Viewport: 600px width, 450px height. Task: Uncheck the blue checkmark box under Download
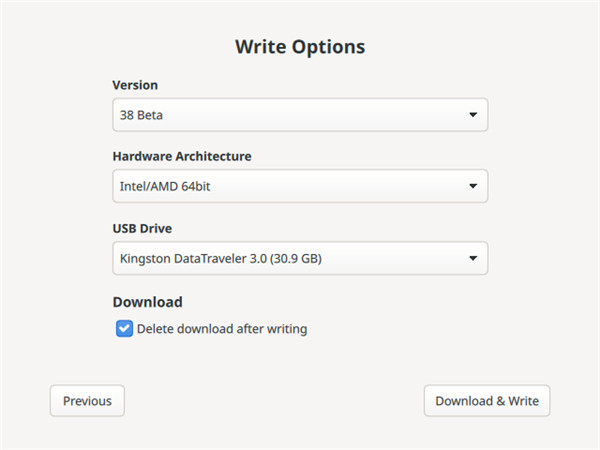click(124, 328)
